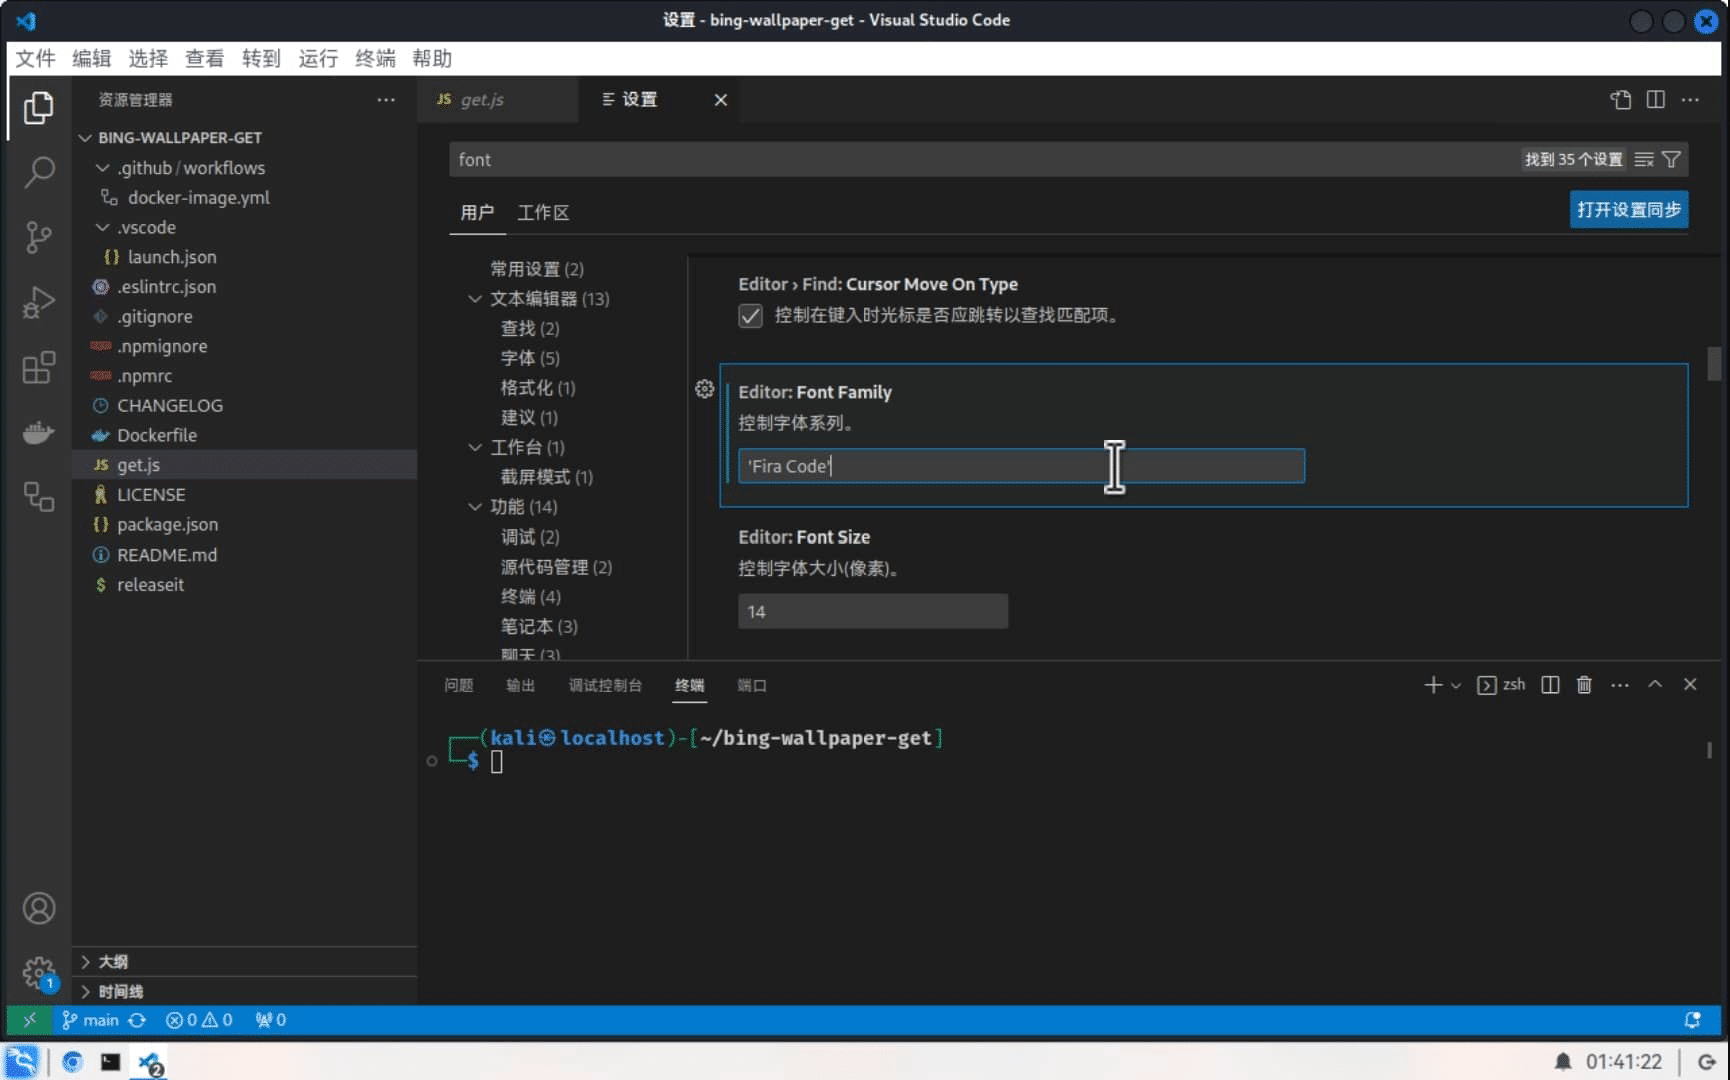The height and width of the screenshot is (1080, 1730).
Task: Split the editor to the right
Action: point(1656,99)
